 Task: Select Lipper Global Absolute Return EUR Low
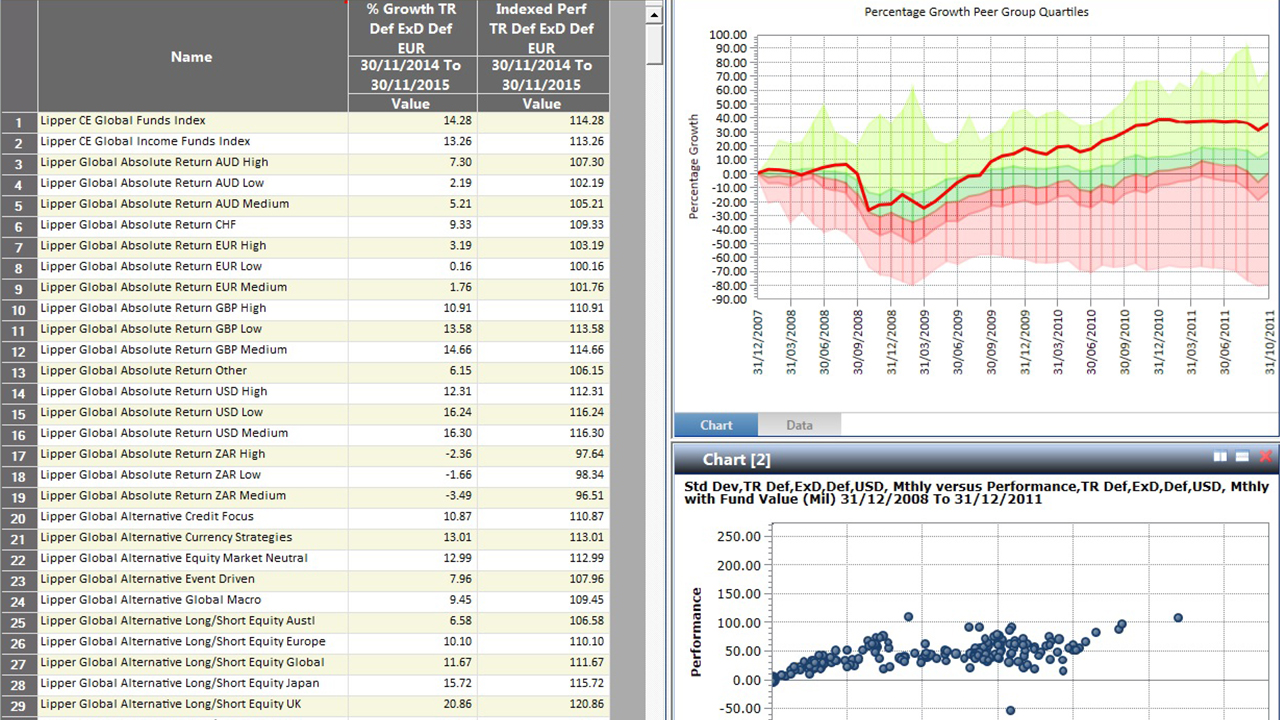(x=151, y=266)
